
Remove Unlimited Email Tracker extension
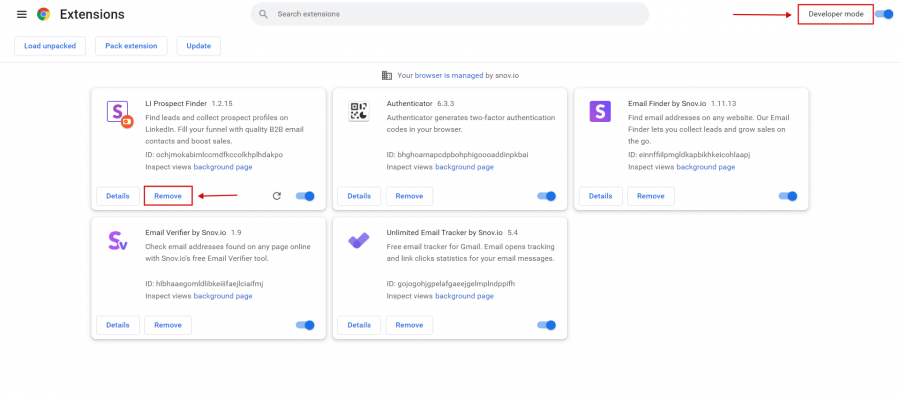pos(409,325)
